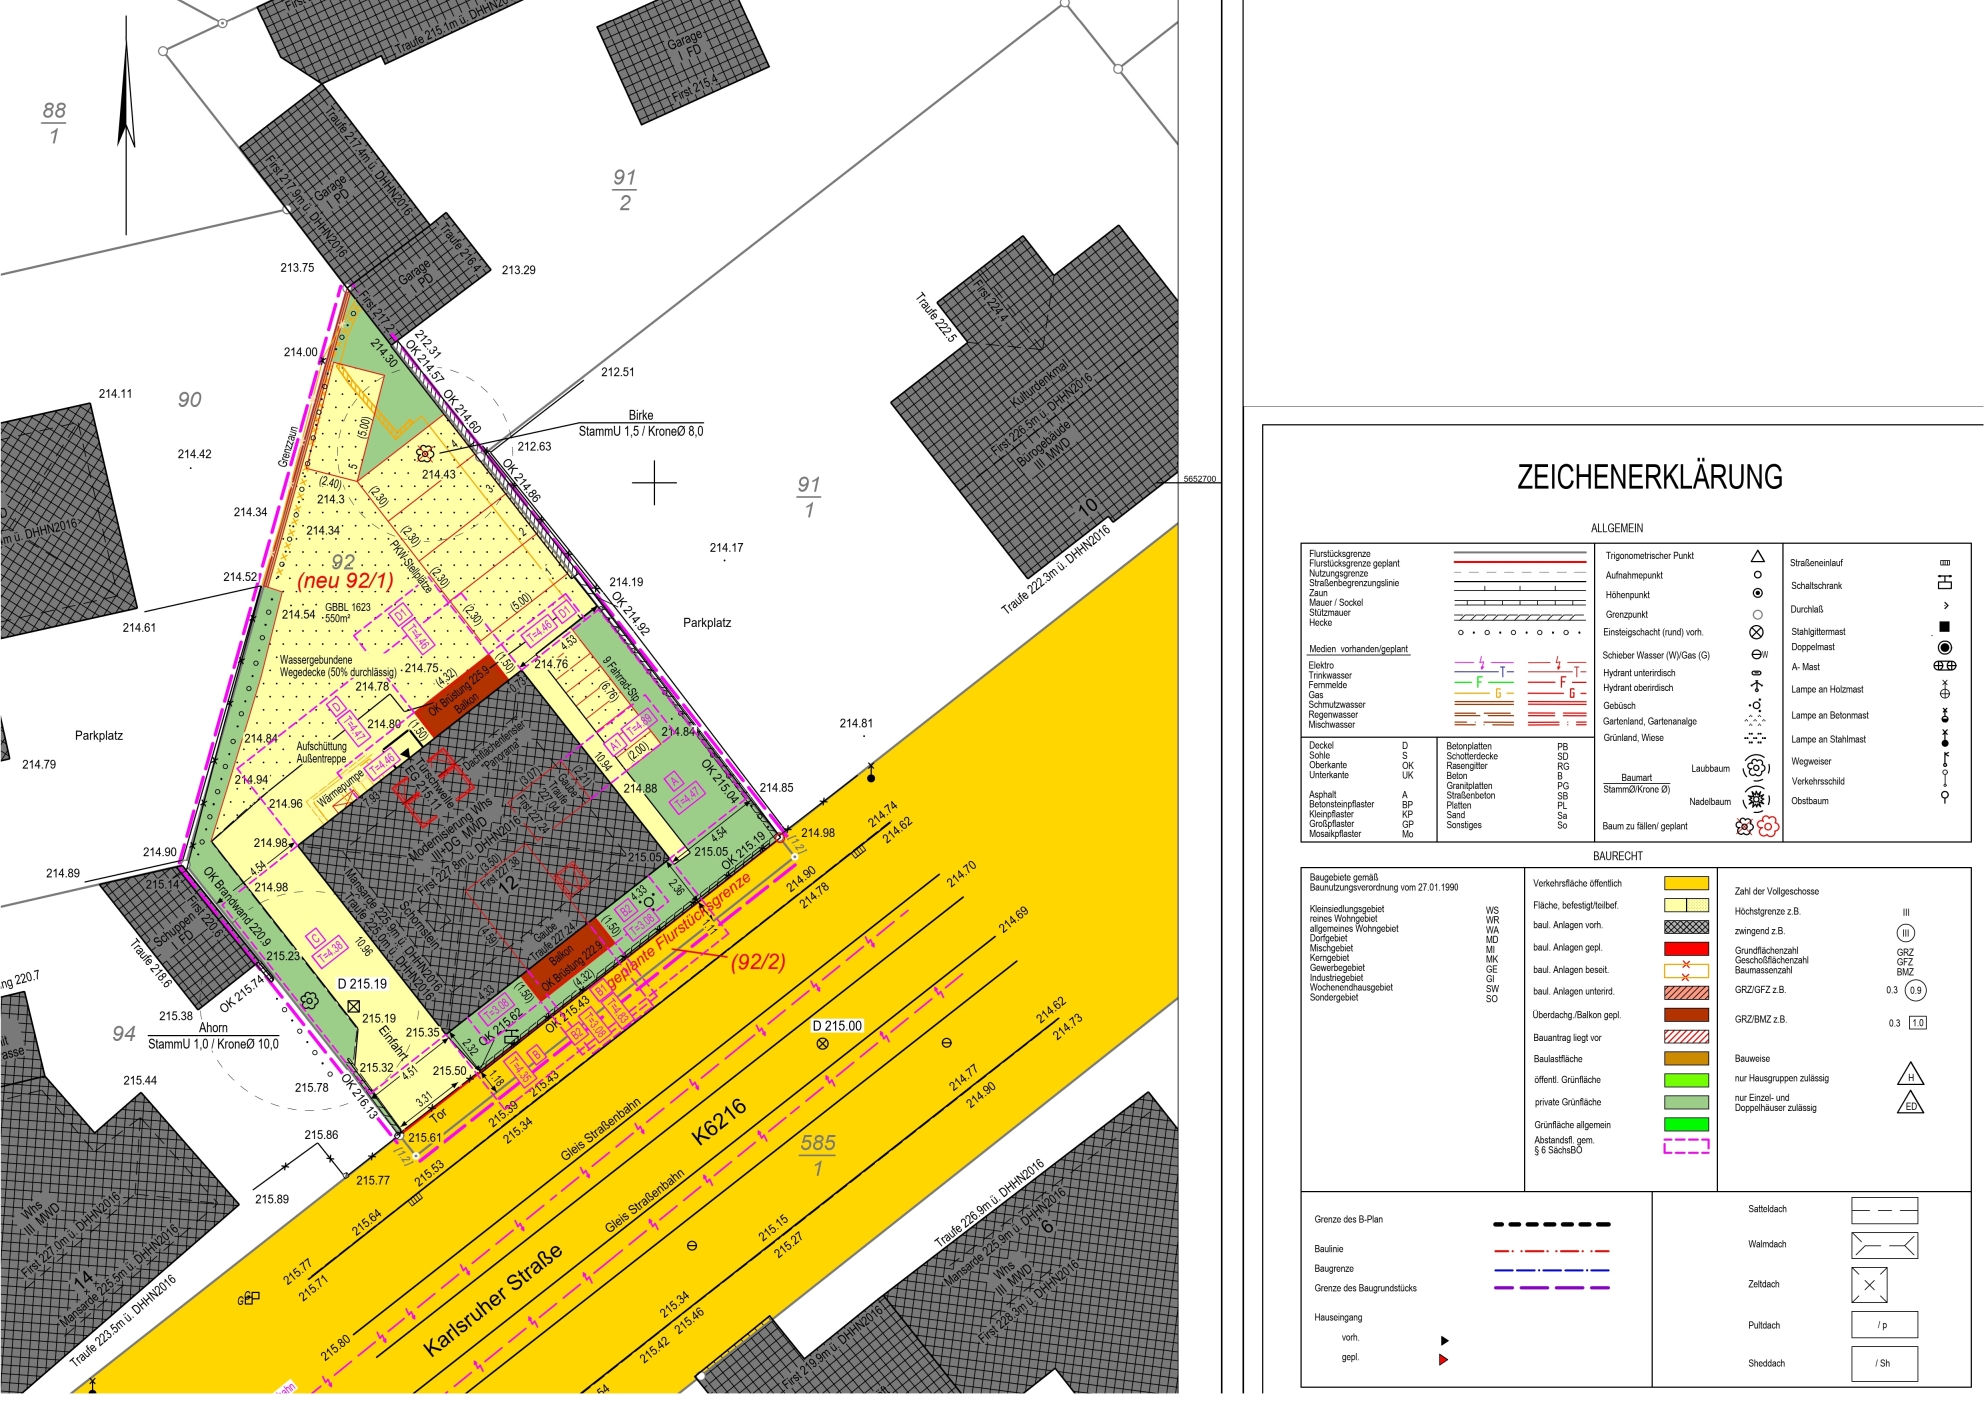Click the red baul. Anlagen gepl. swatch
Image resolution: width=1985 pixels, height=1403 pixels.
click(1686, 948)
